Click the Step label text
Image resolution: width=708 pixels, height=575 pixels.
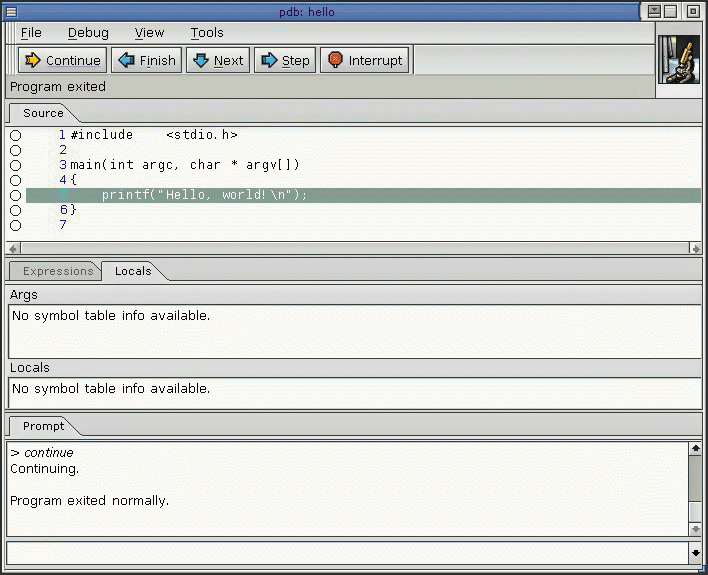pos(296,61)
